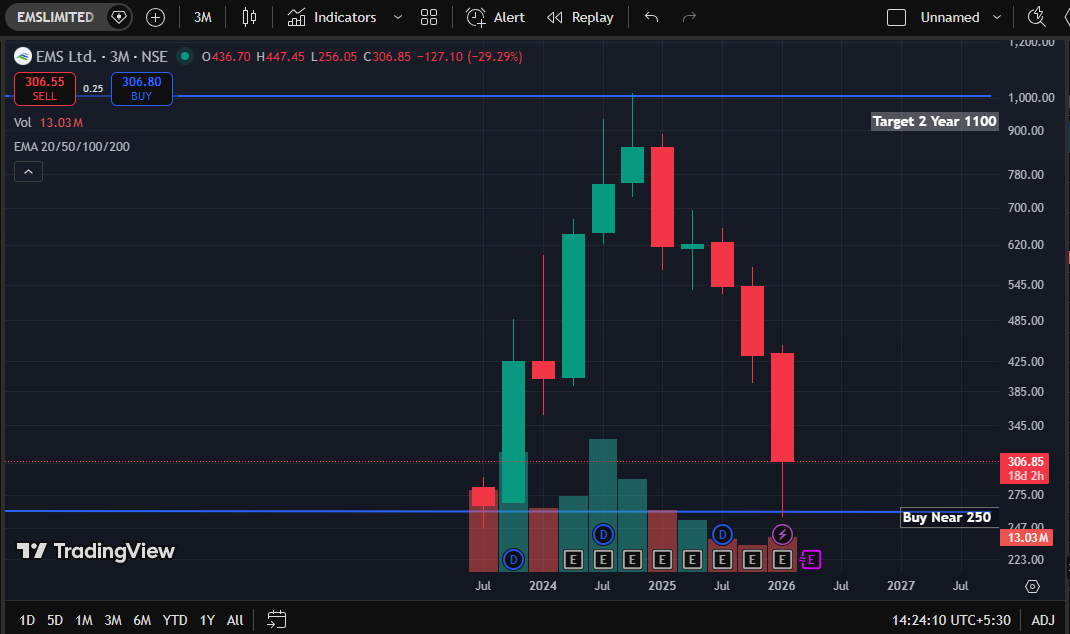The width and height of the screenshot is (1070, 634).
Task: Click the dividend D marker near late 2023
Action: click(513, 560)
